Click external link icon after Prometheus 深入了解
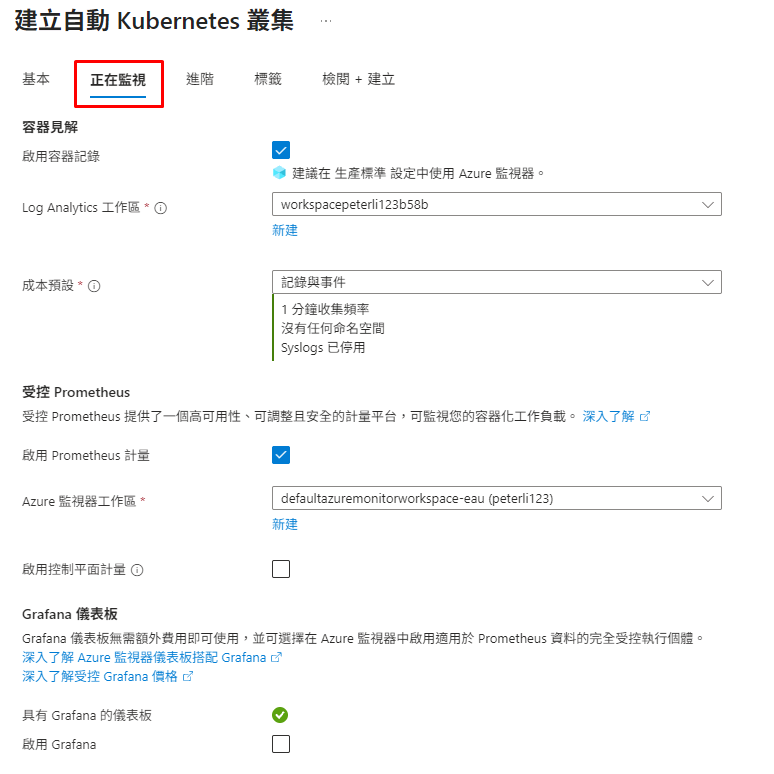The width and height of the screenshot is (774, 774). point(645,417)
